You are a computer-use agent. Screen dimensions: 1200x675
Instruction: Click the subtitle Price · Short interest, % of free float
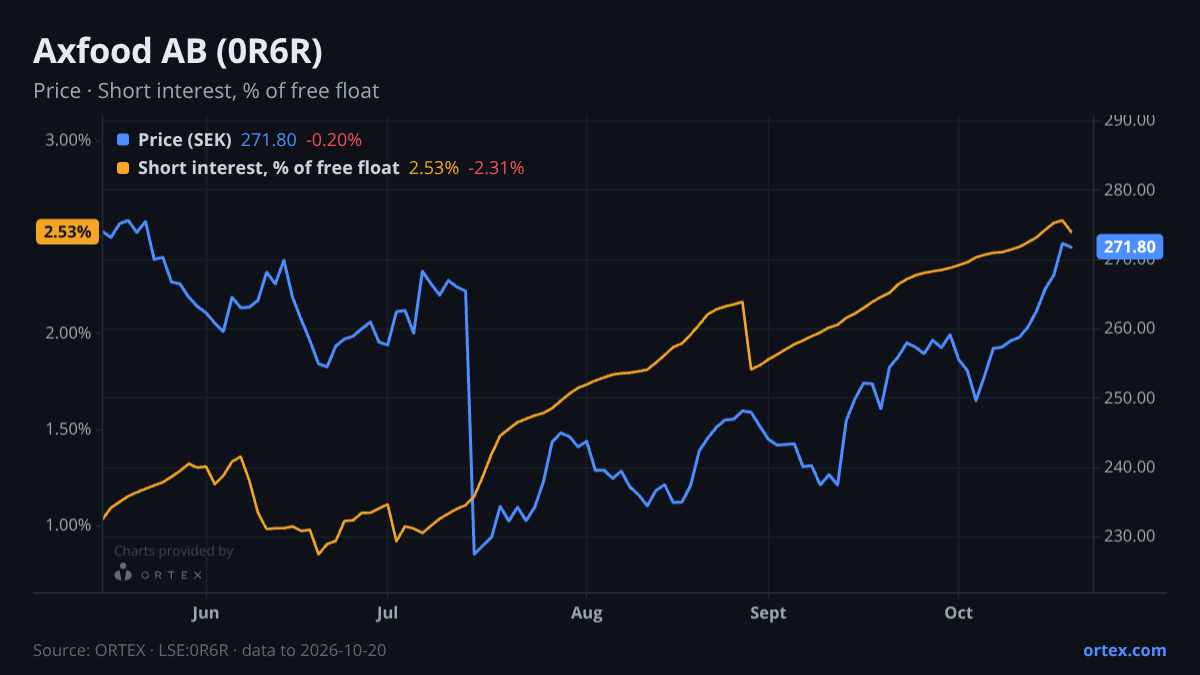click(x=206, y=91)
